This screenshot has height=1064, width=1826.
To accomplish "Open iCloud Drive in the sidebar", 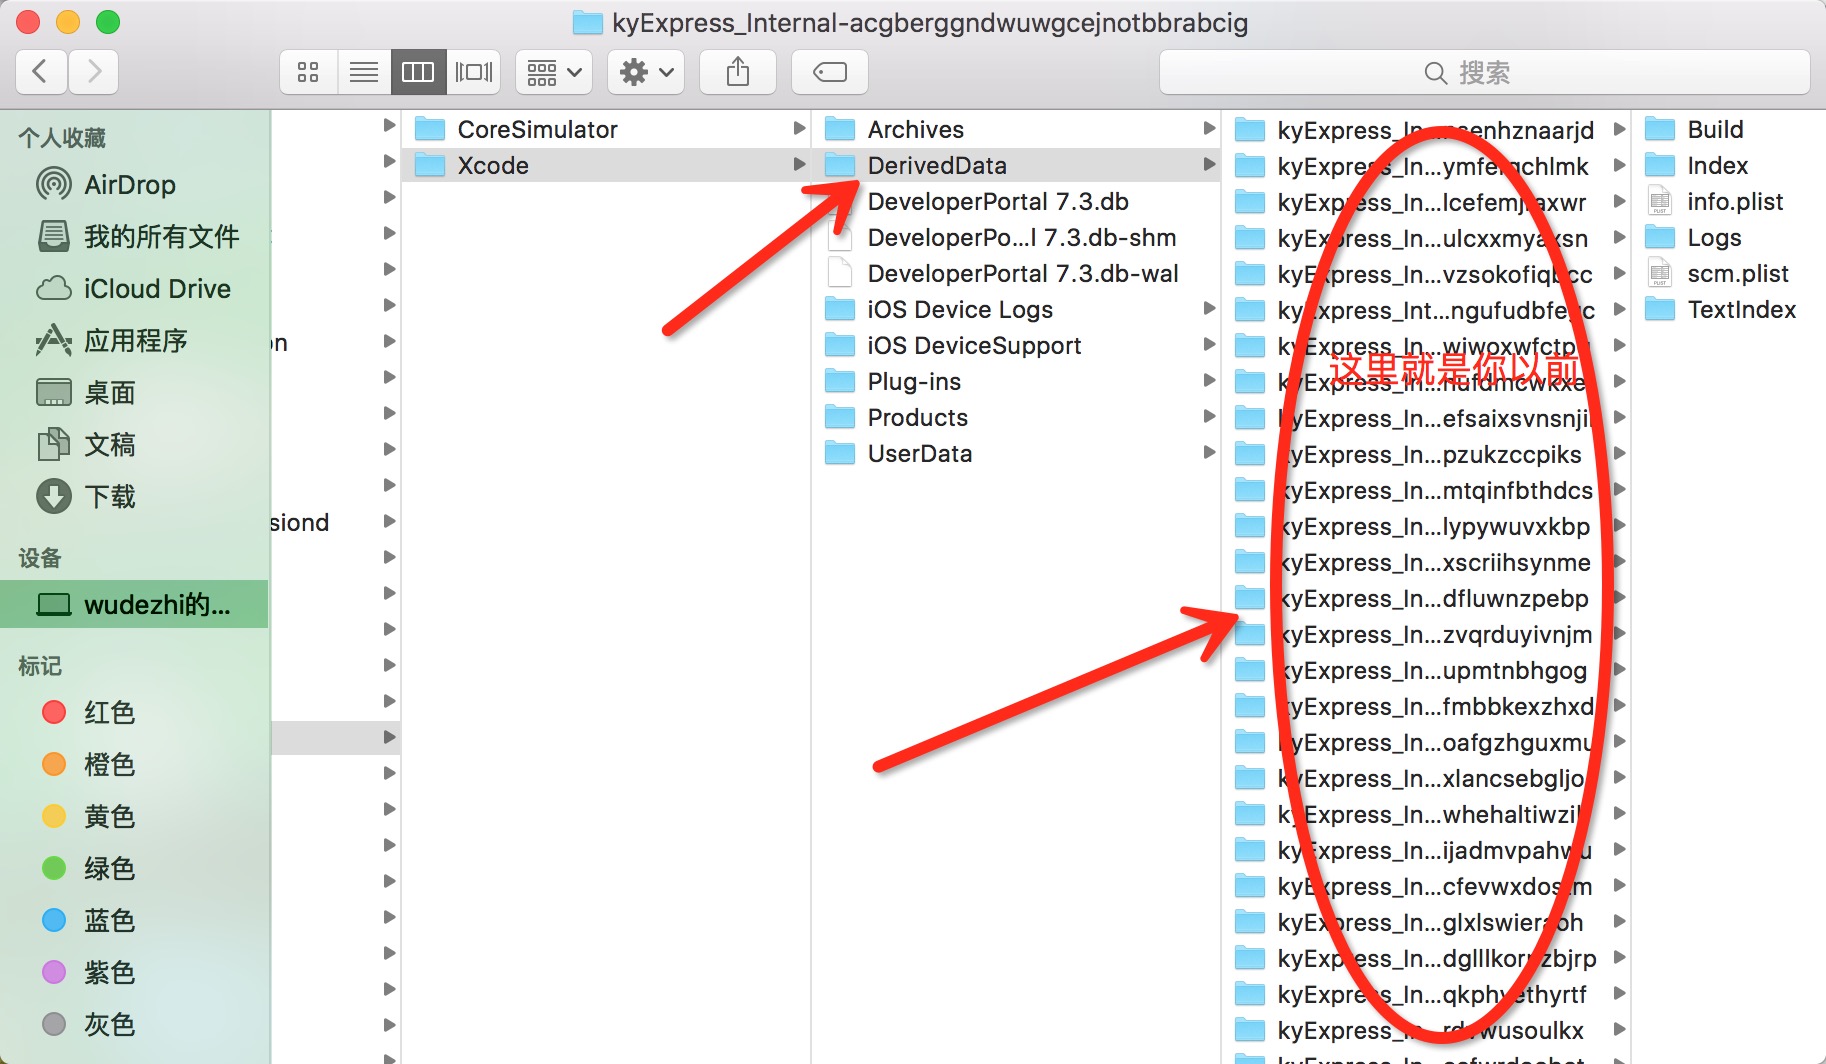I will (134, 289).
